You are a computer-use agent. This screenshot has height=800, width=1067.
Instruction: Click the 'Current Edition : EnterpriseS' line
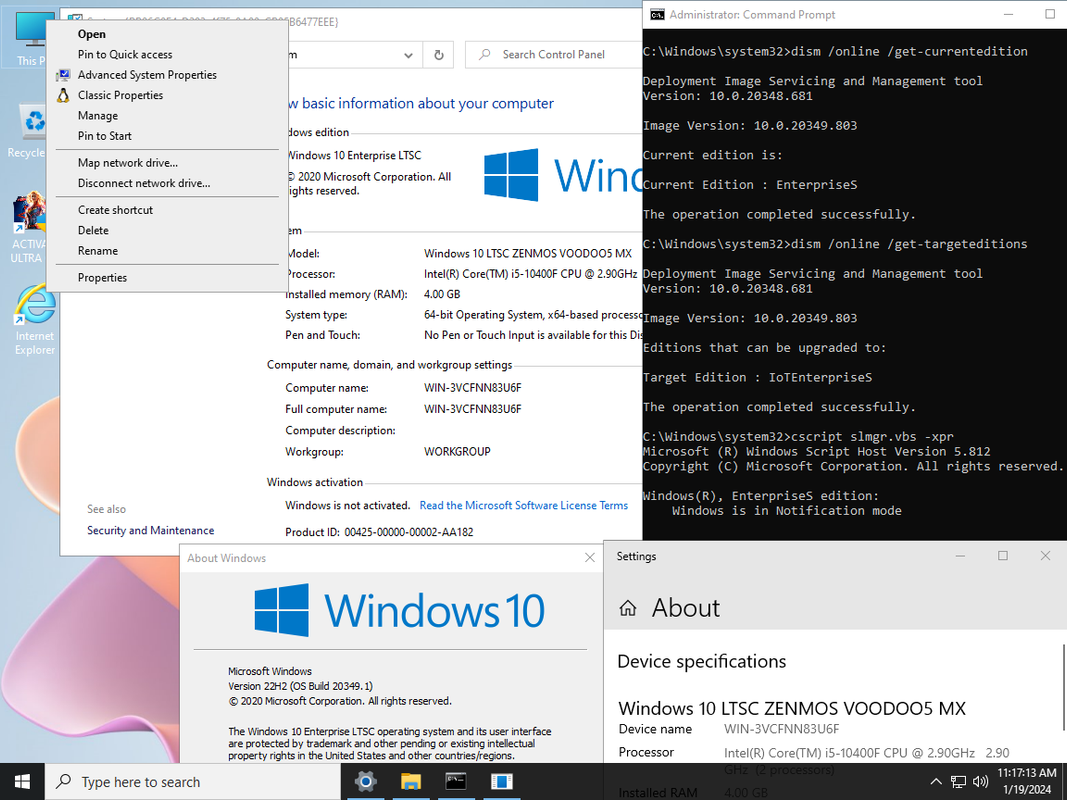[x=750, y=185]
